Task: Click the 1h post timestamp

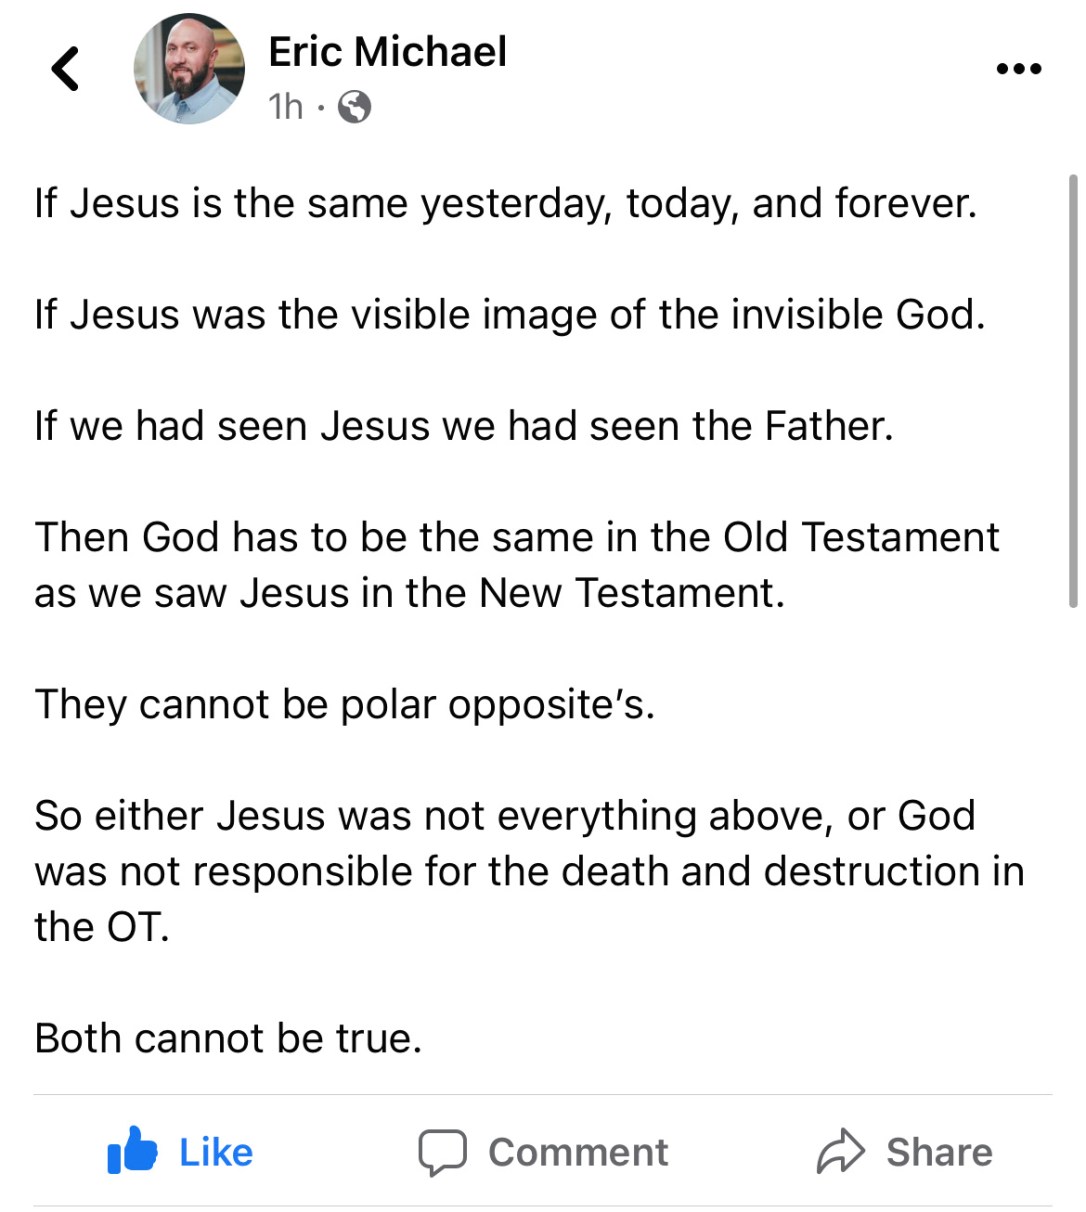Action: point(285,106)
